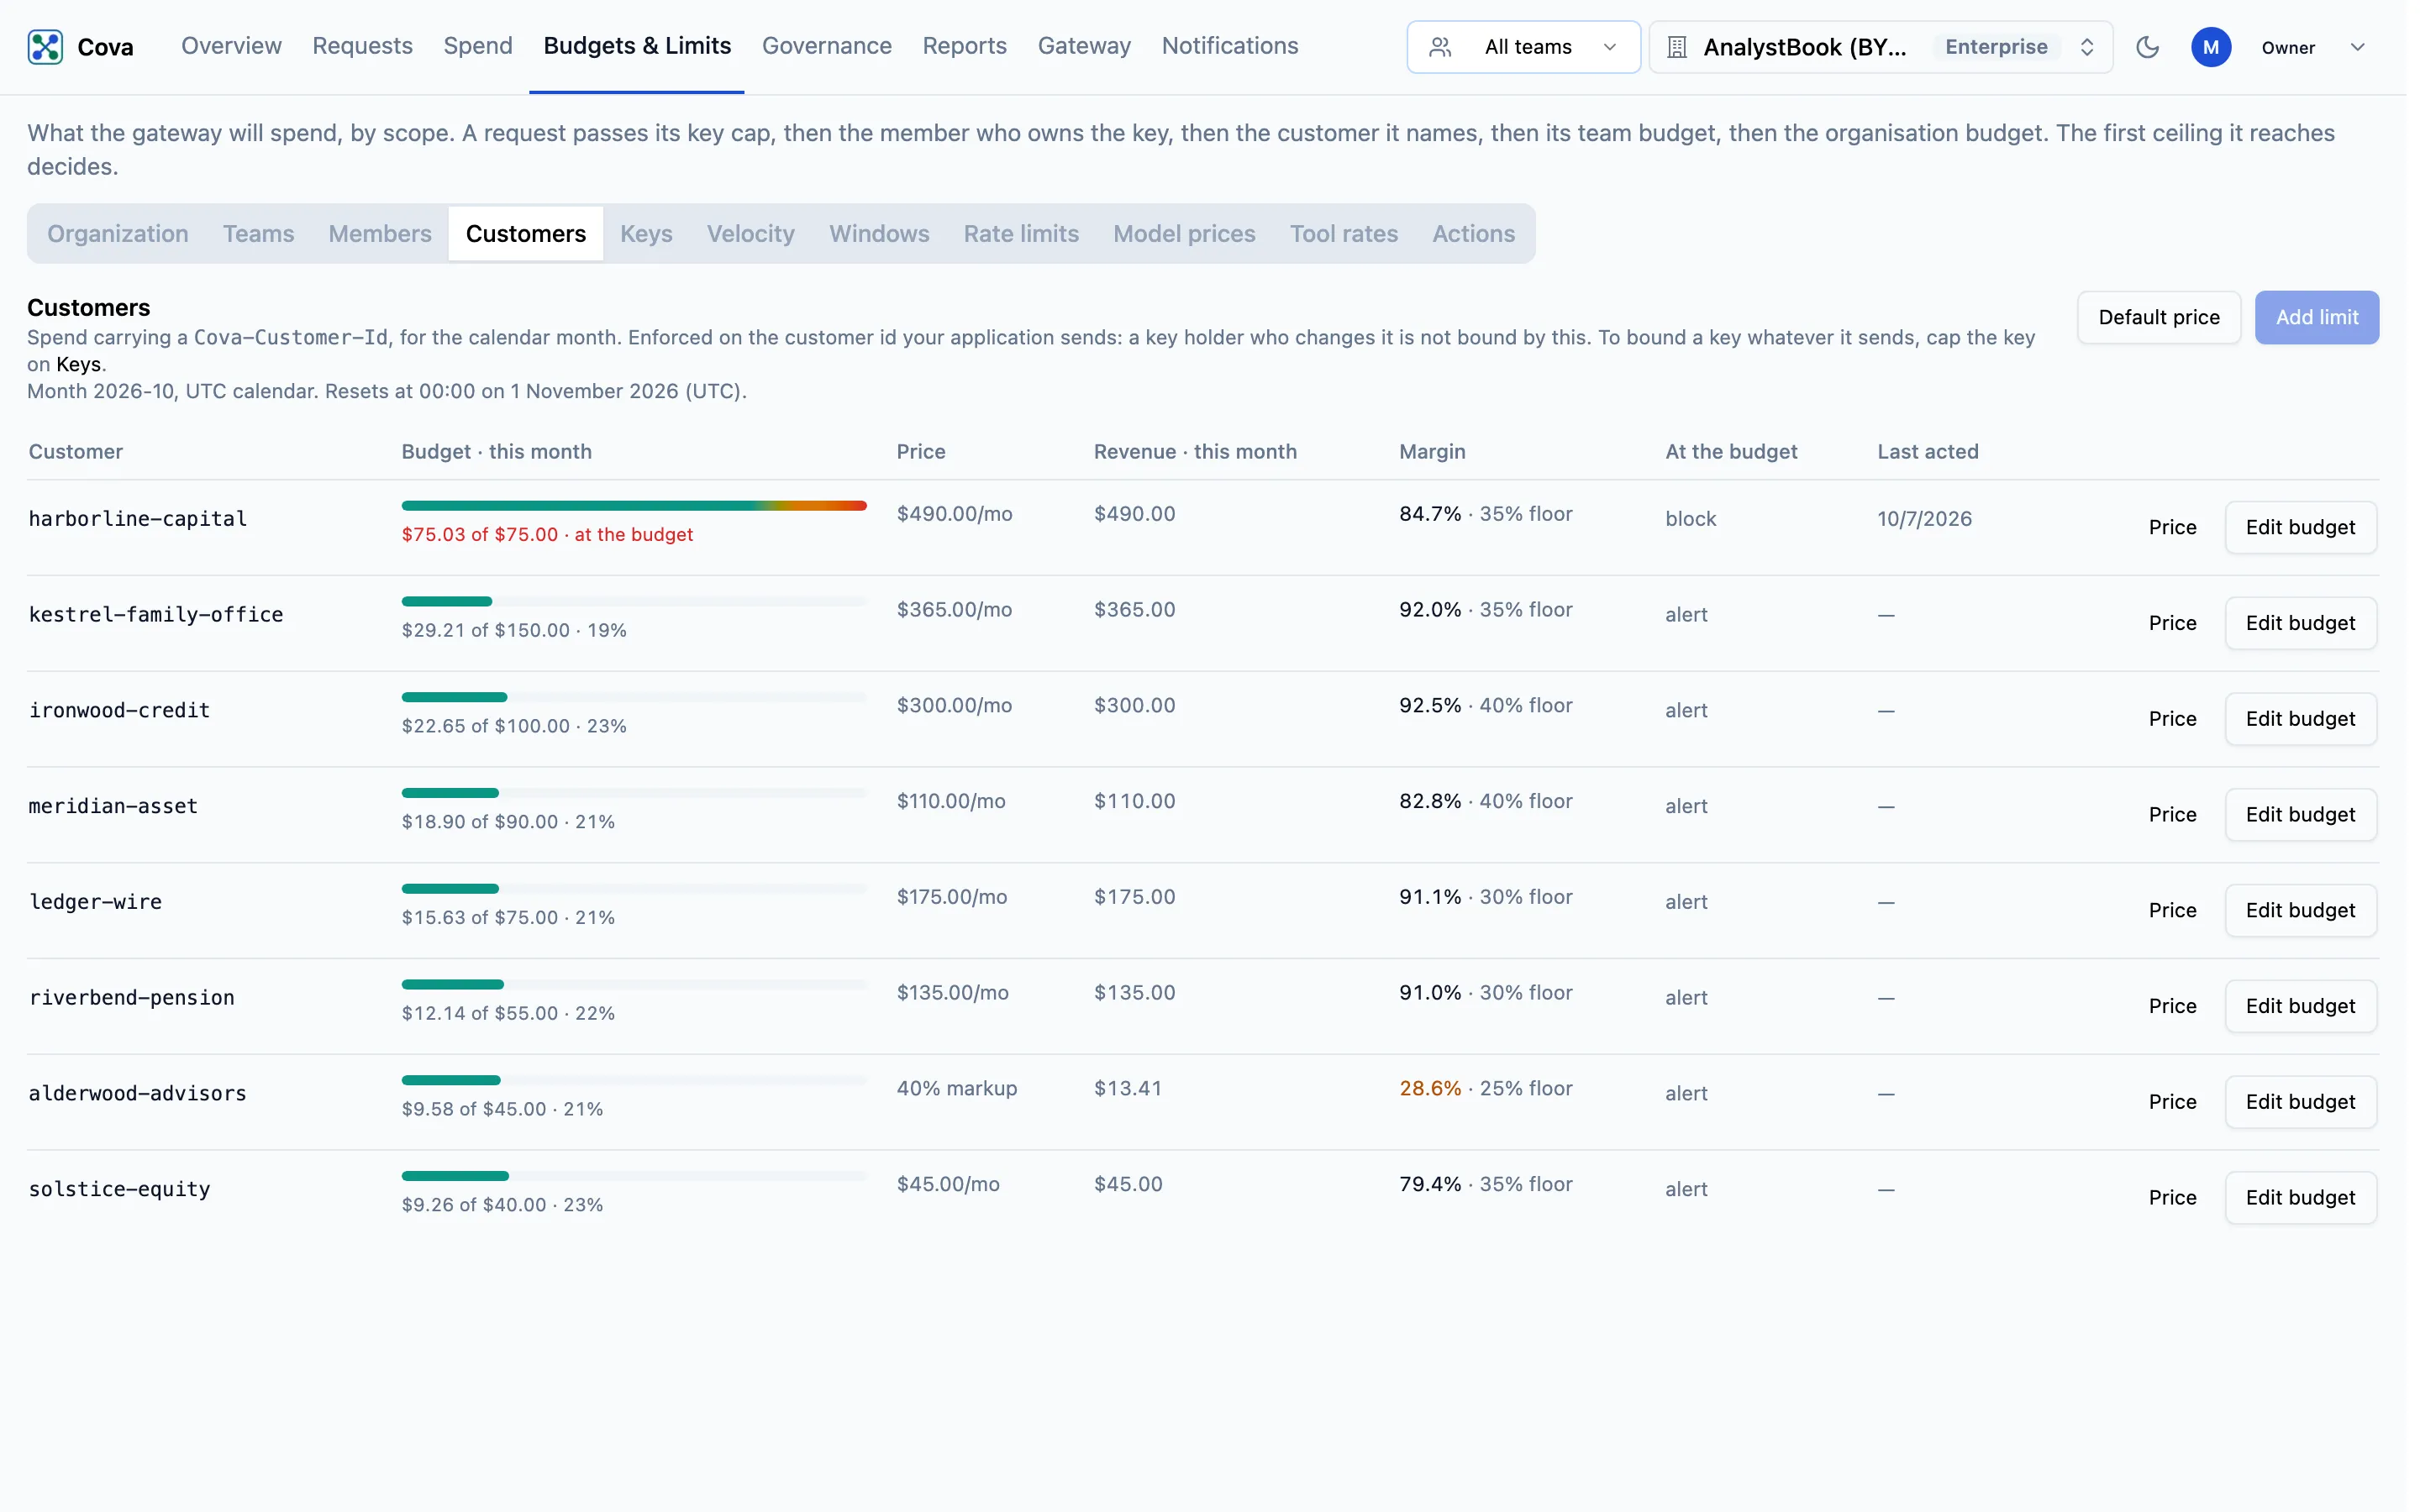Screen dimensions: 2420x1512
Task: Edit budget for ironwood-credit
Action: (2300, 720)
